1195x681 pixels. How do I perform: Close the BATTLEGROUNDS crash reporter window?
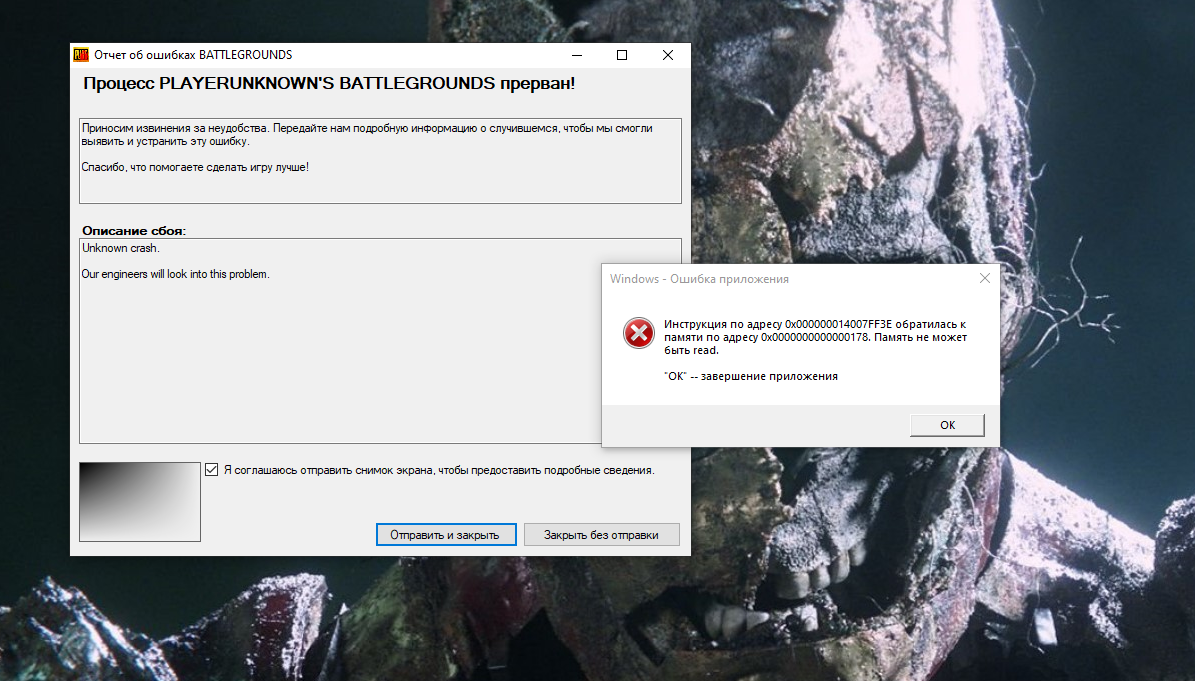click(x=668, y=55)
